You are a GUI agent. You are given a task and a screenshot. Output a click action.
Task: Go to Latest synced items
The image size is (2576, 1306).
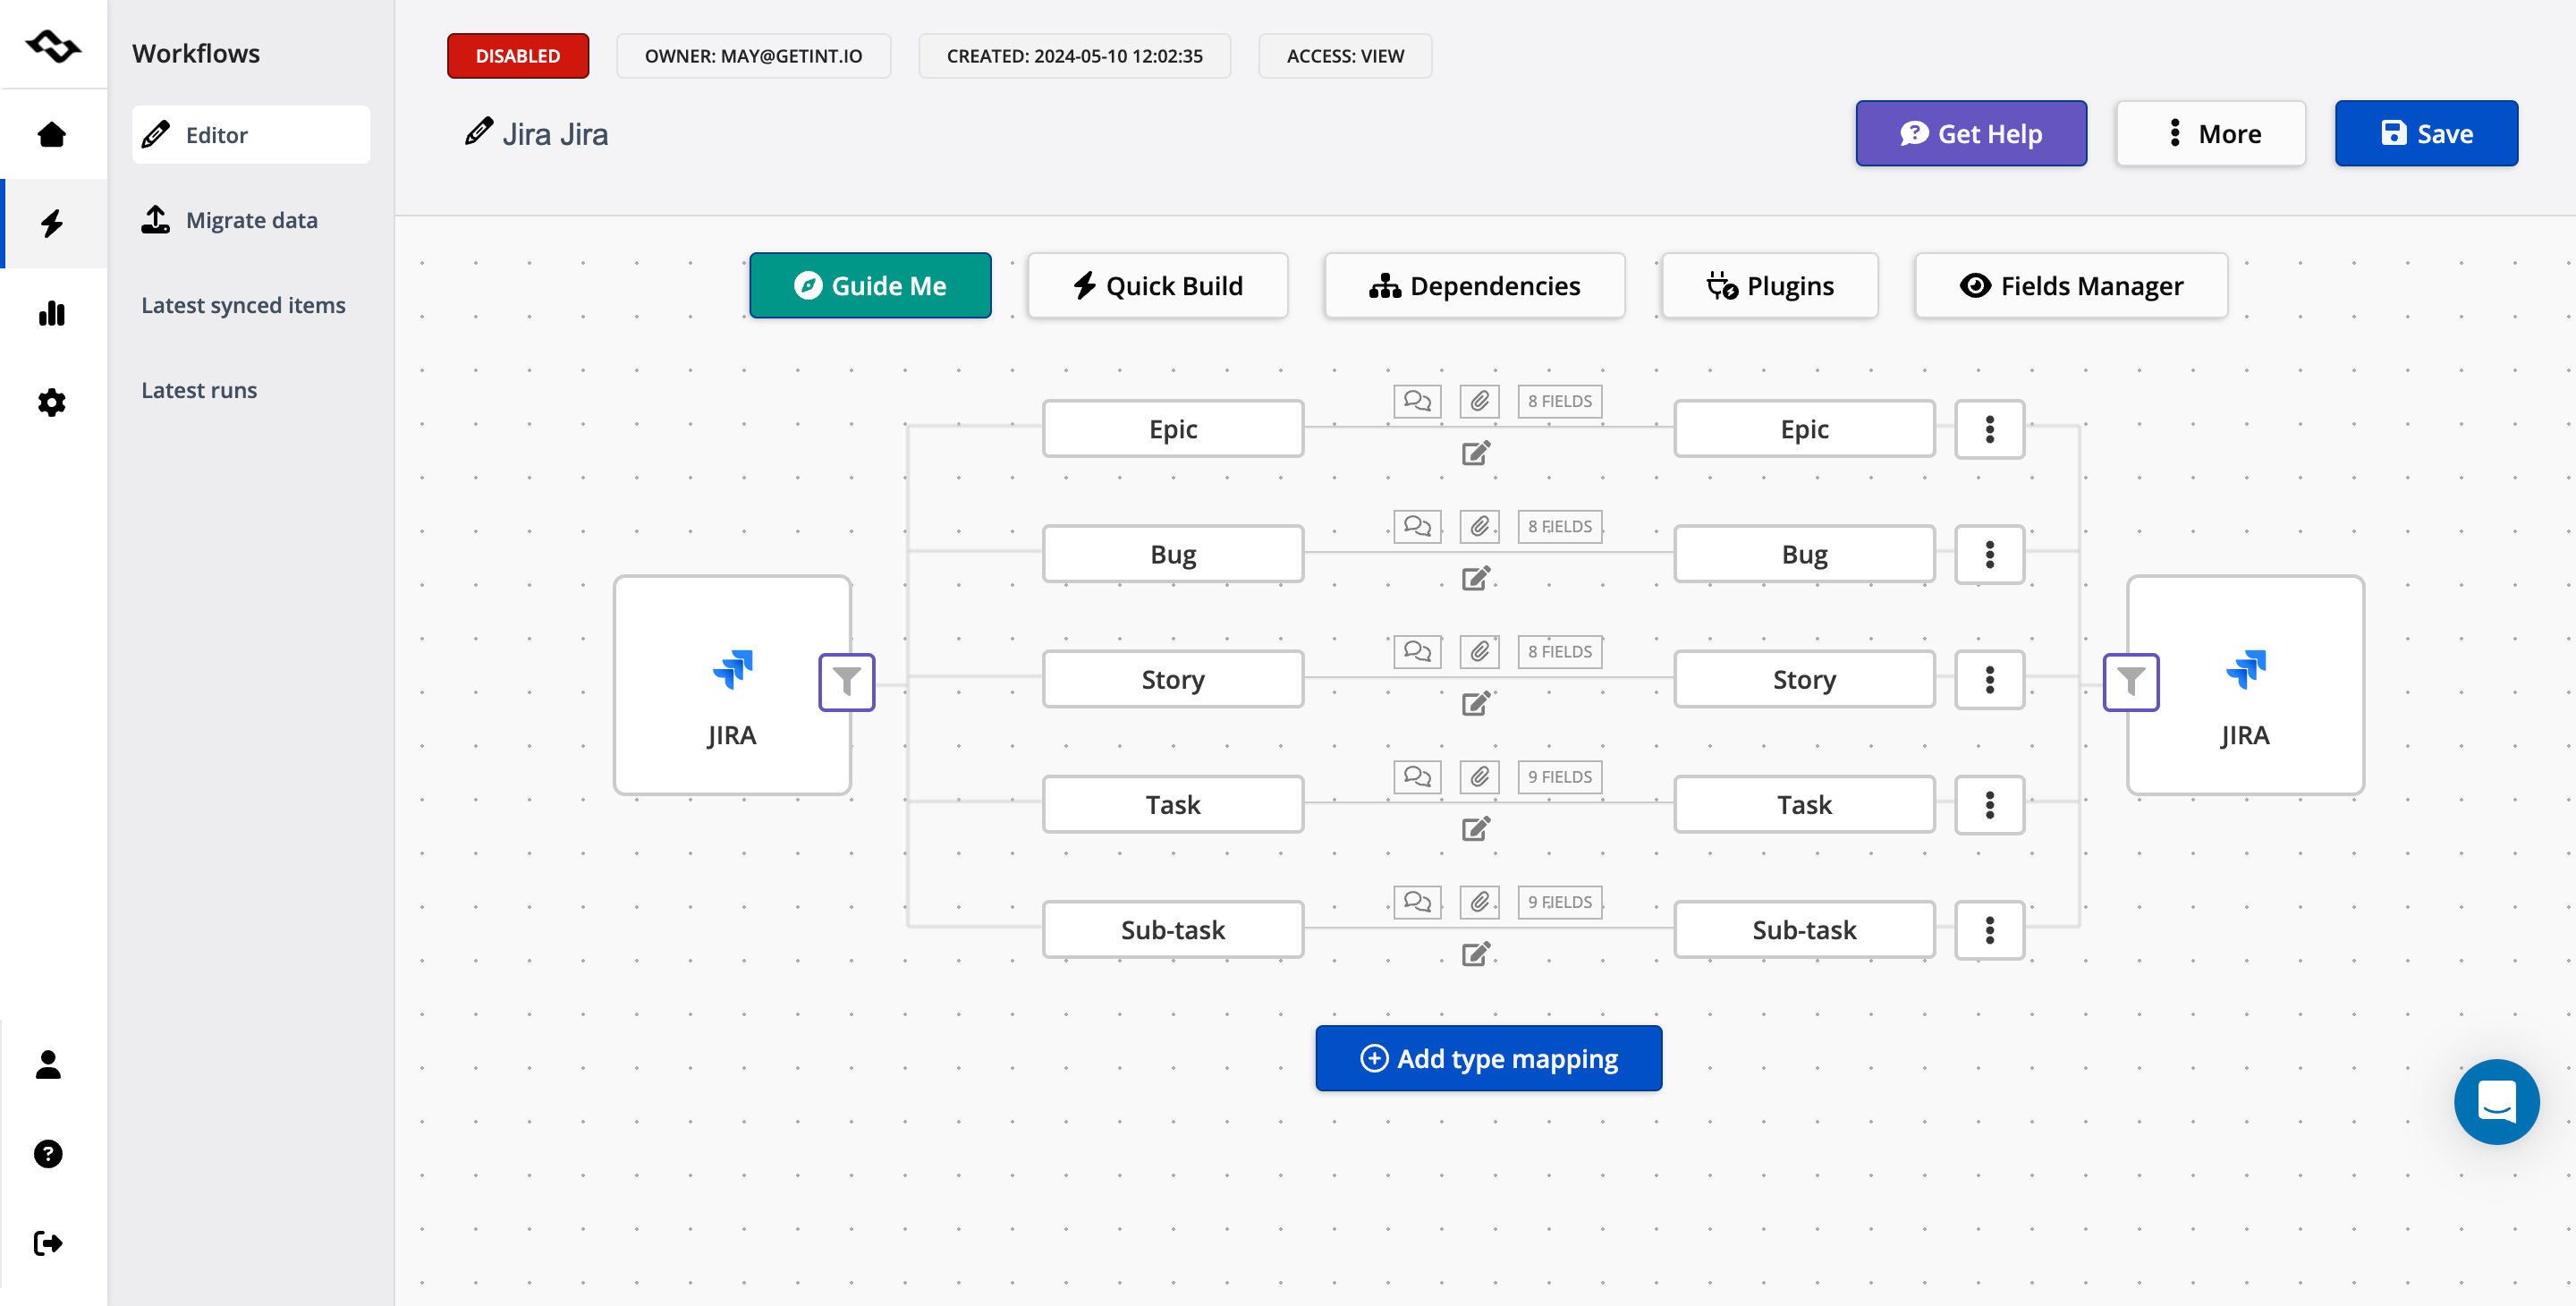(243, 305)
